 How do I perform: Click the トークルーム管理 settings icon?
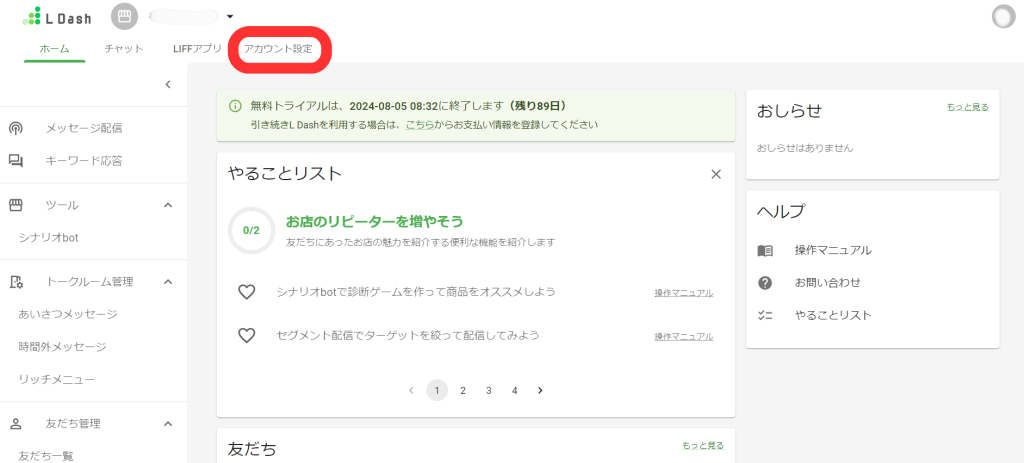pos(16,282)
